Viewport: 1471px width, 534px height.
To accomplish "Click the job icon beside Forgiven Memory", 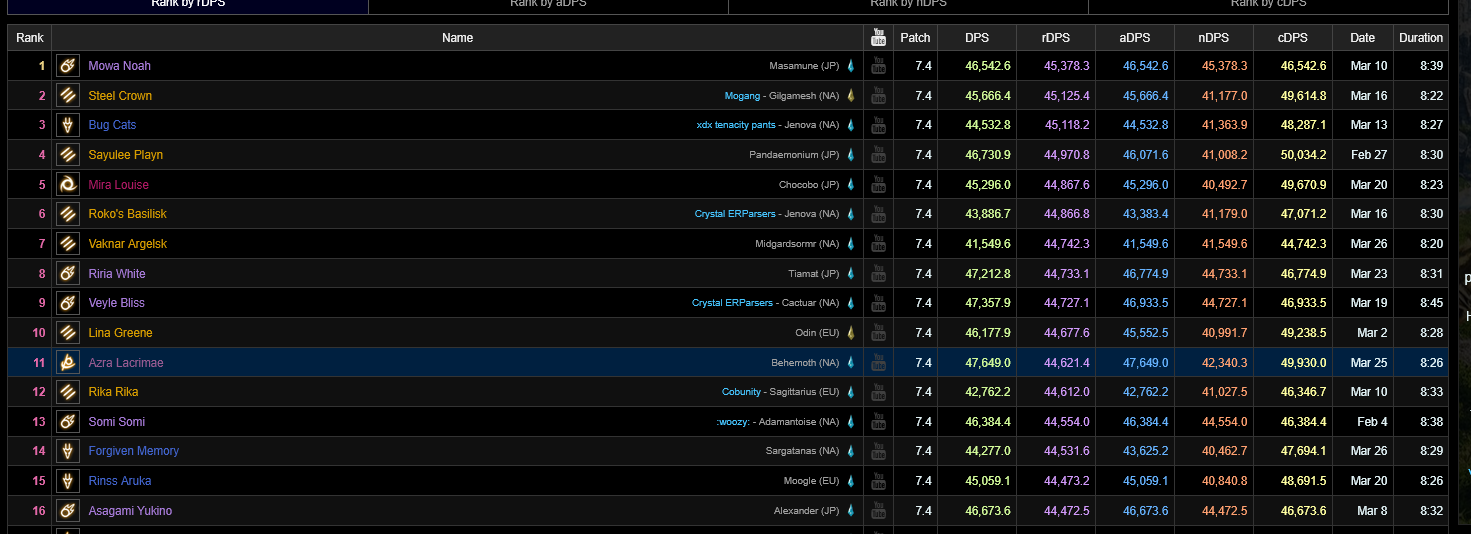I will (x=68, y=451).
